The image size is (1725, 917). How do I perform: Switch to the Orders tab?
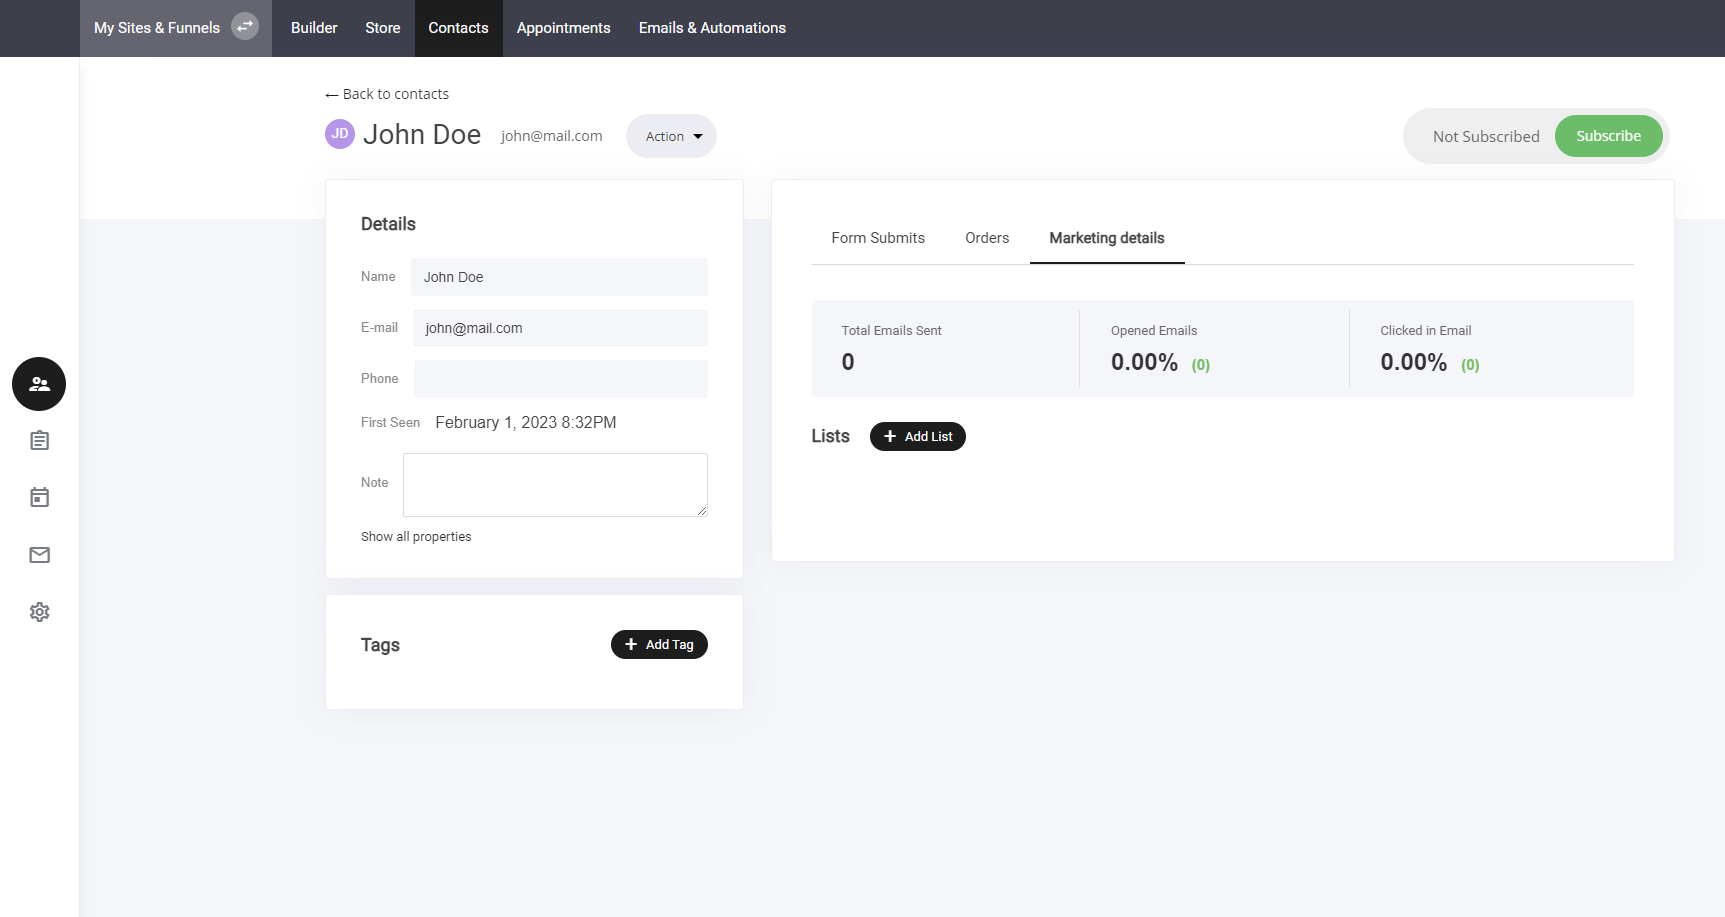point(986,238)
